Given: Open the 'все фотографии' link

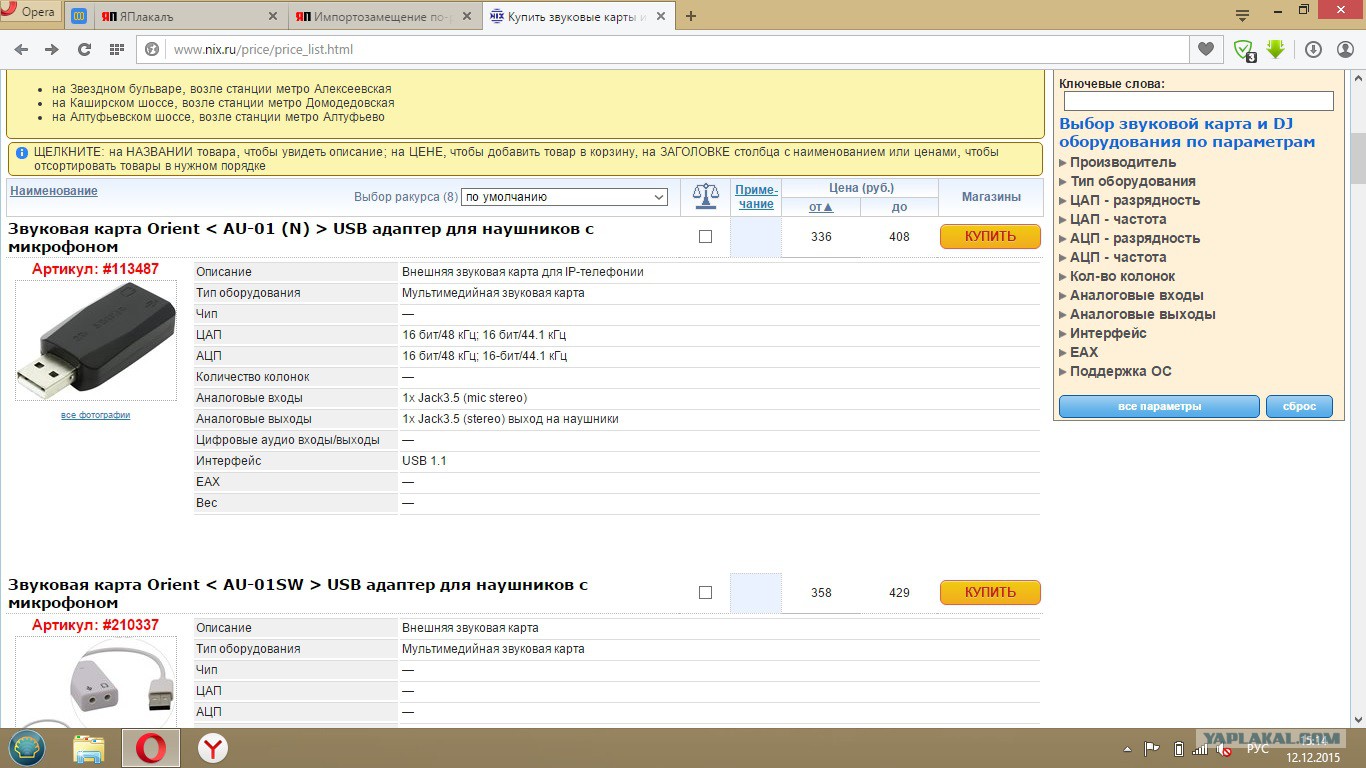Looking at the screenshot, I should (x=95, y=415).
